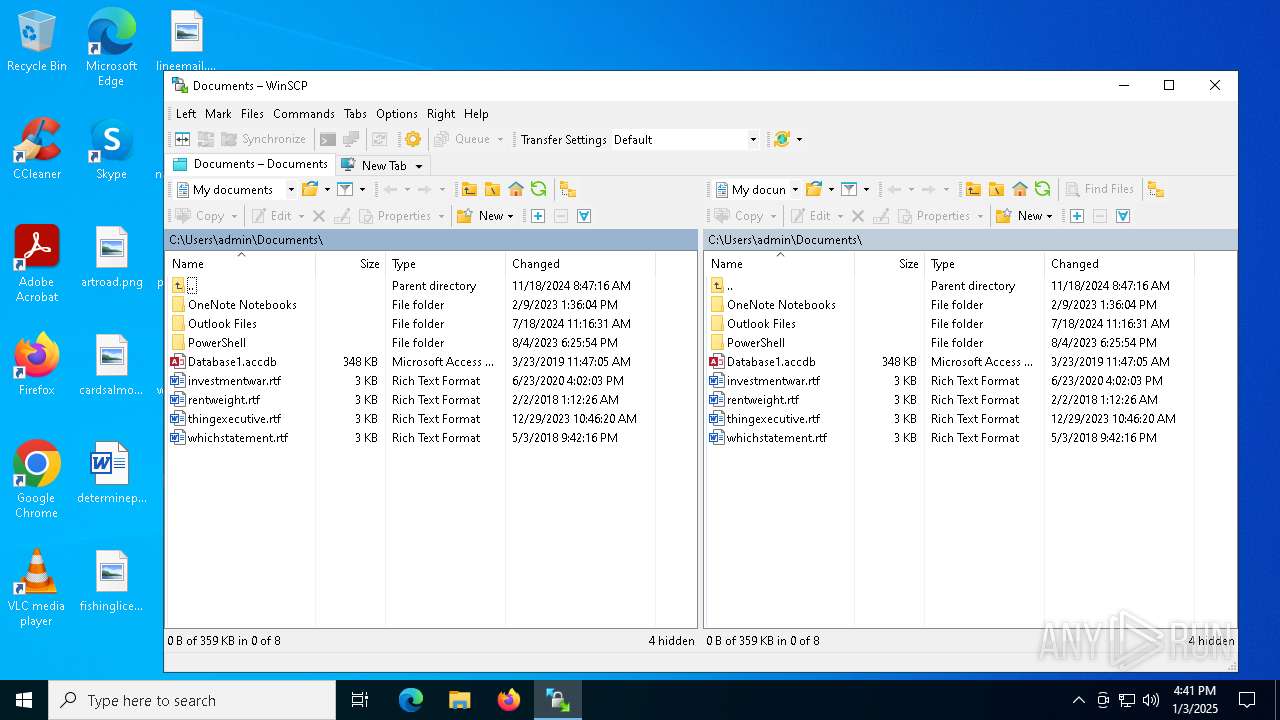Show the left panel directory tree
The width and height of the screenshot is (1280, 720).
pos(568,189)
